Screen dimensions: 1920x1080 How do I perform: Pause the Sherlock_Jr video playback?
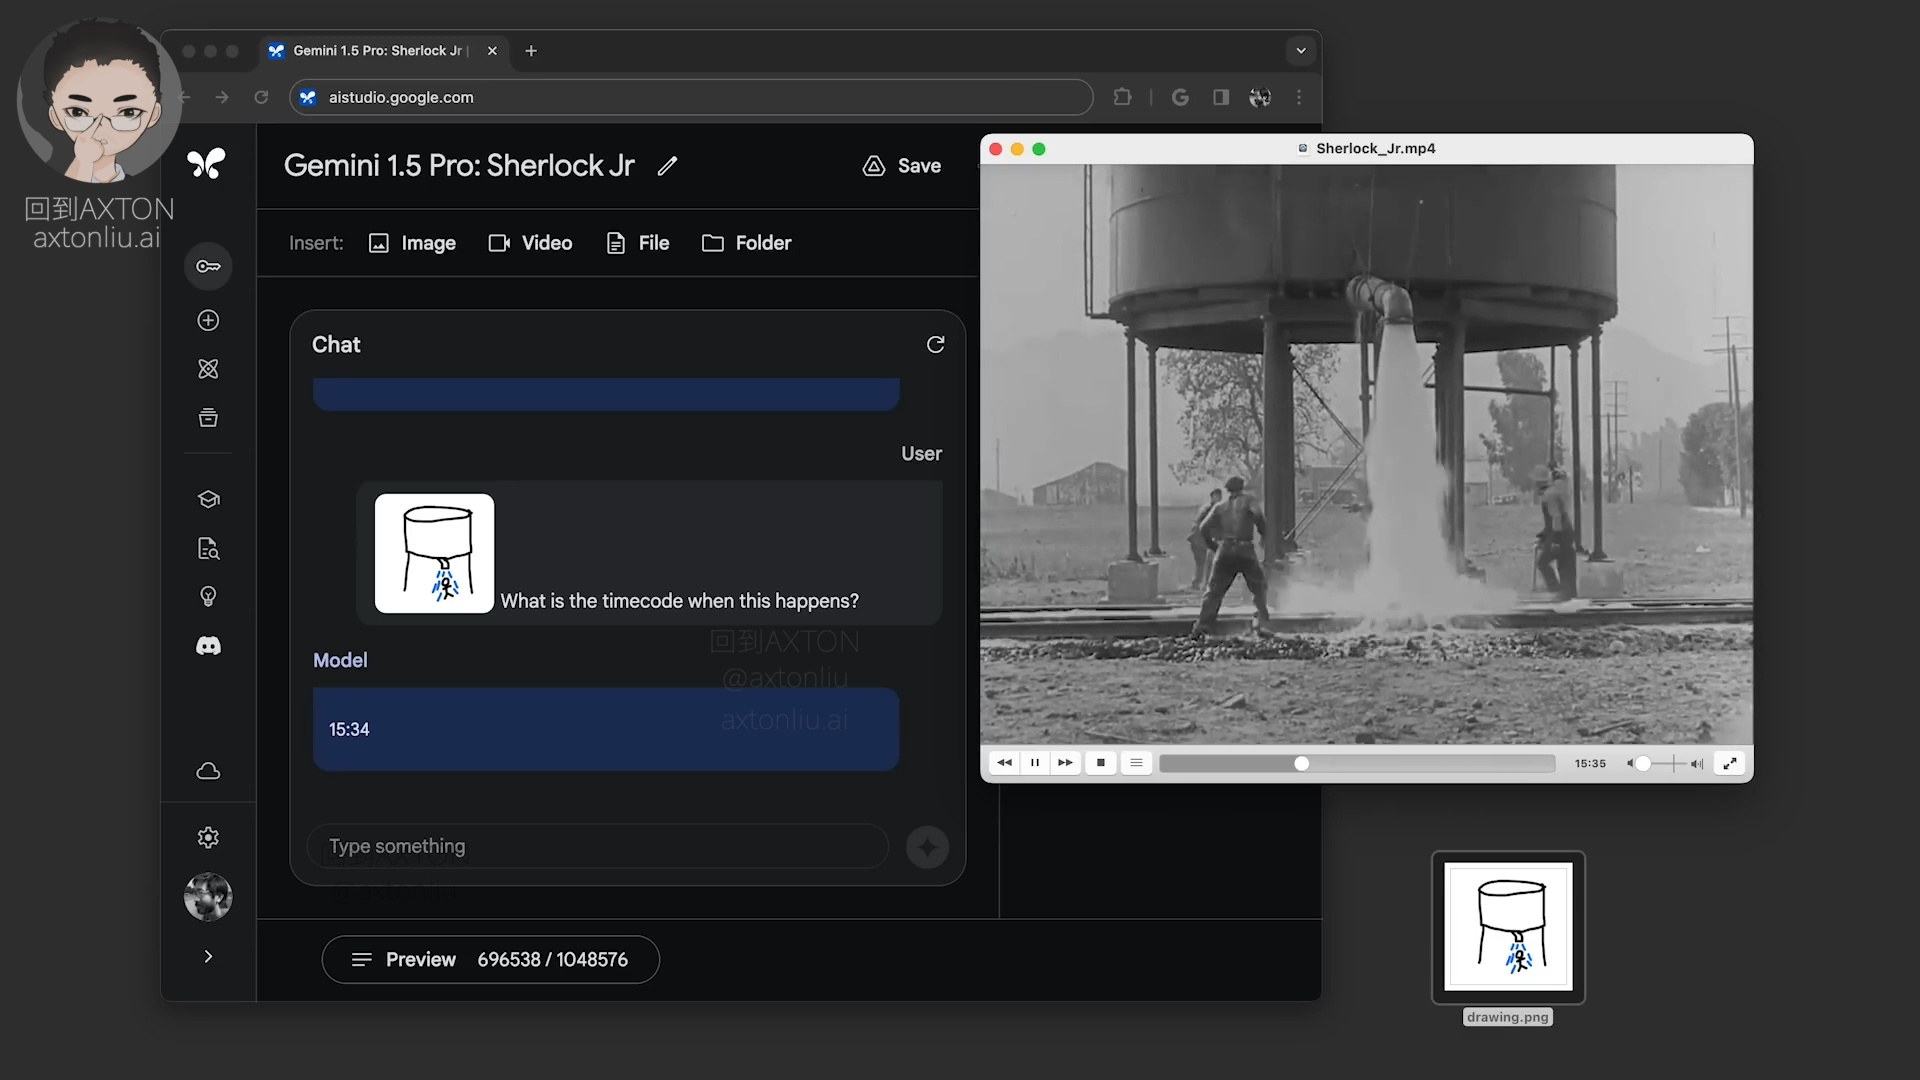point(1035,763)
